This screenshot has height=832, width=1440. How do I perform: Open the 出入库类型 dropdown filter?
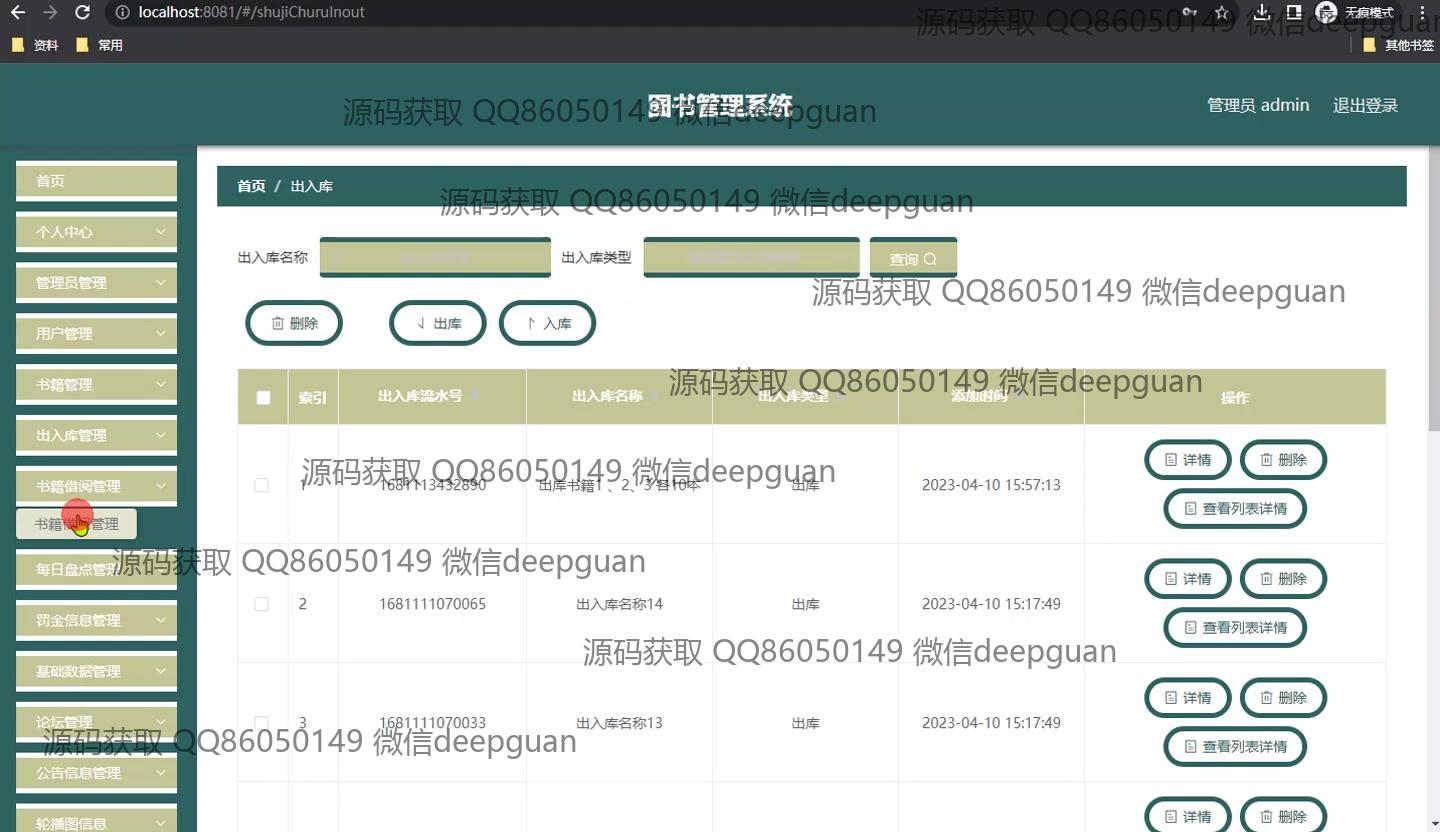tap(751, 257)
